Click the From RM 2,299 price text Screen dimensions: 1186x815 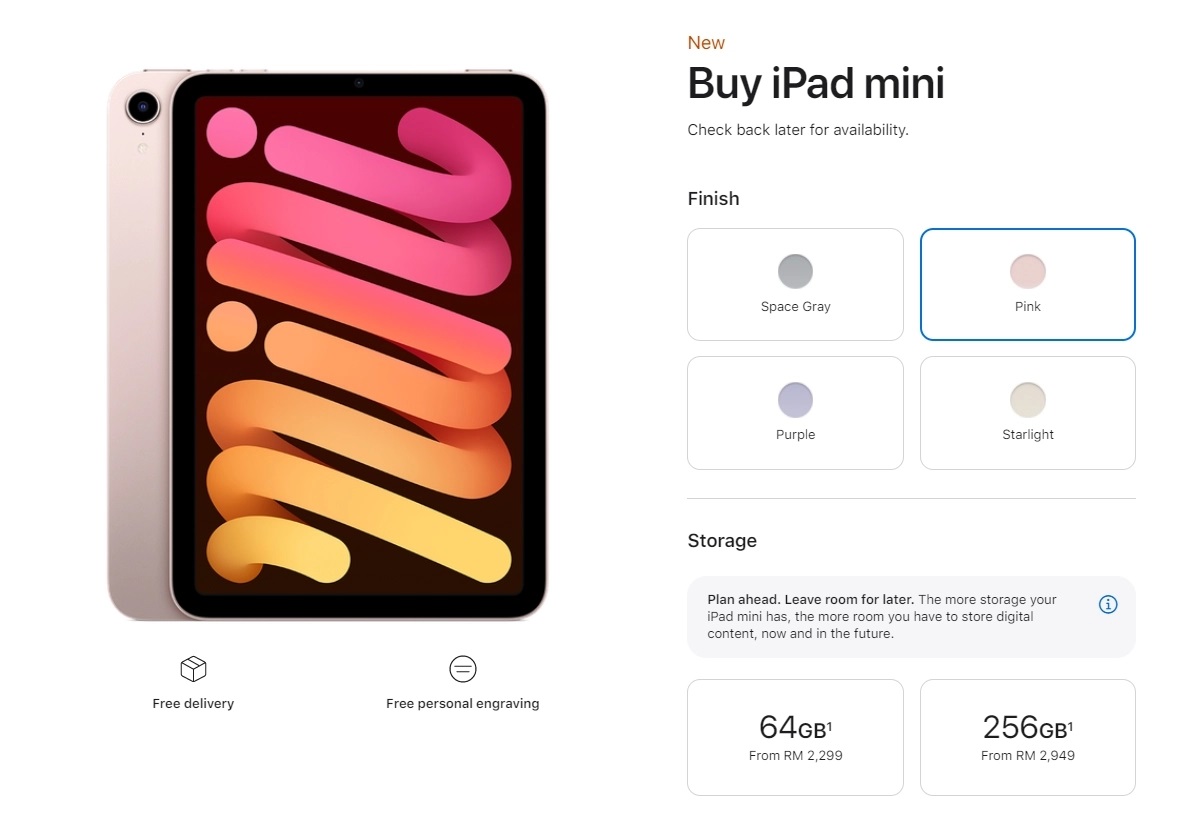click(x=795, y=755)
